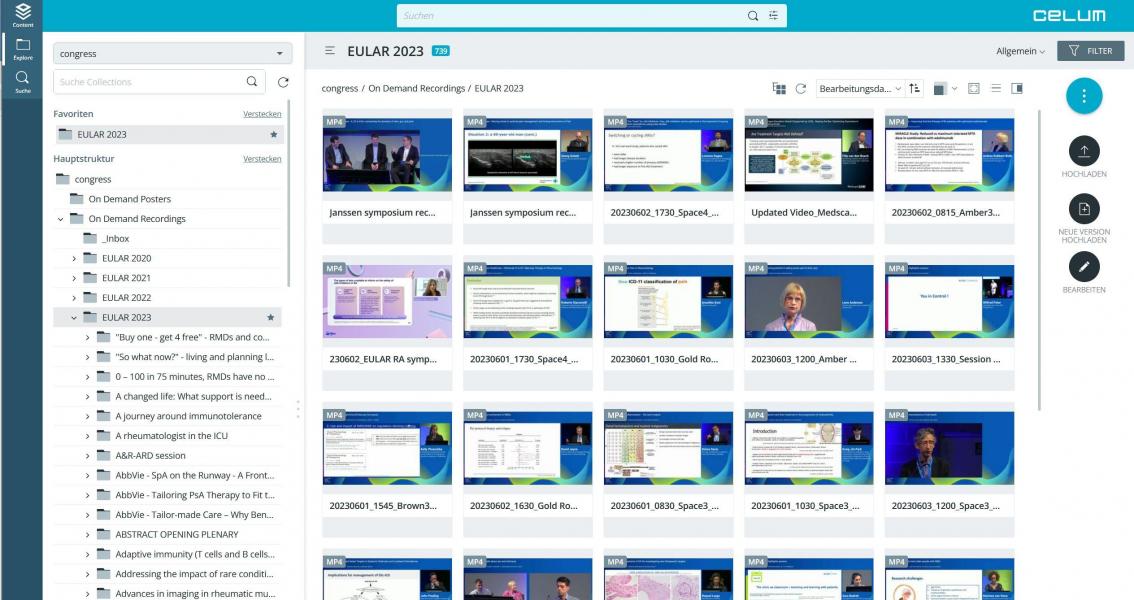
Task: Click the collections tree vertical scrollbar
Action: coord(289,195)
